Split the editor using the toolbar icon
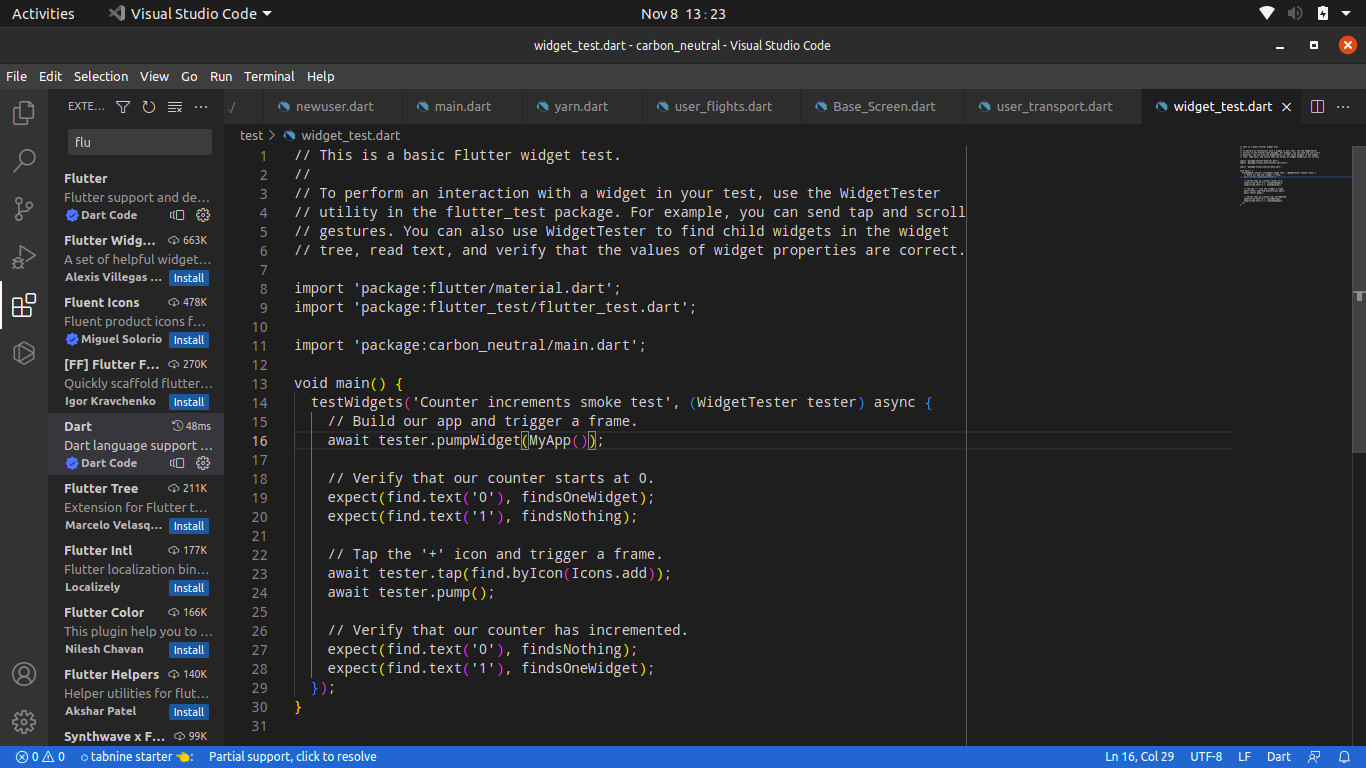Image resolution: width=1366 pixels, height=768 pixels. (1317, 106)
